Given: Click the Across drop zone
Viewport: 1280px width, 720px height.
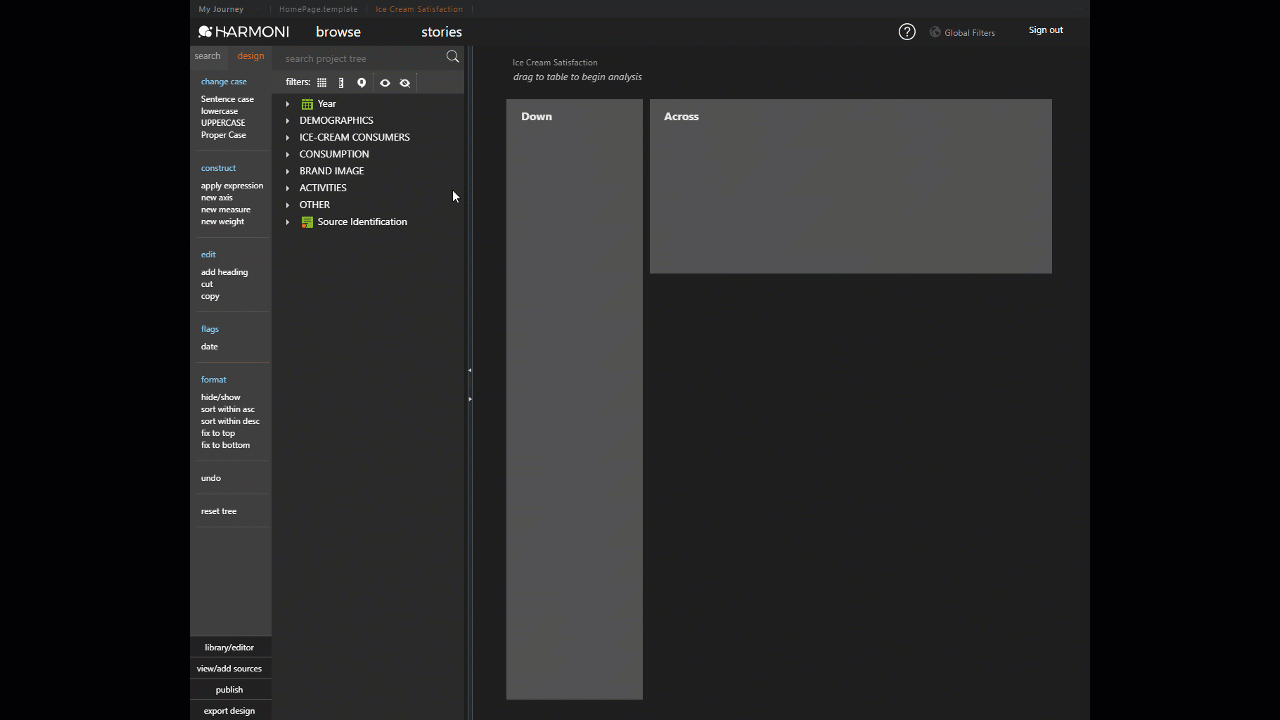Looking at the screenshot, I should pyautogui.click(x=851, y=186).
